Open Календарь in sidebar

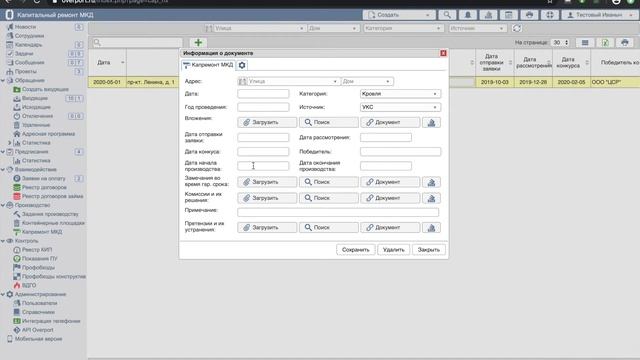point(28,44)
